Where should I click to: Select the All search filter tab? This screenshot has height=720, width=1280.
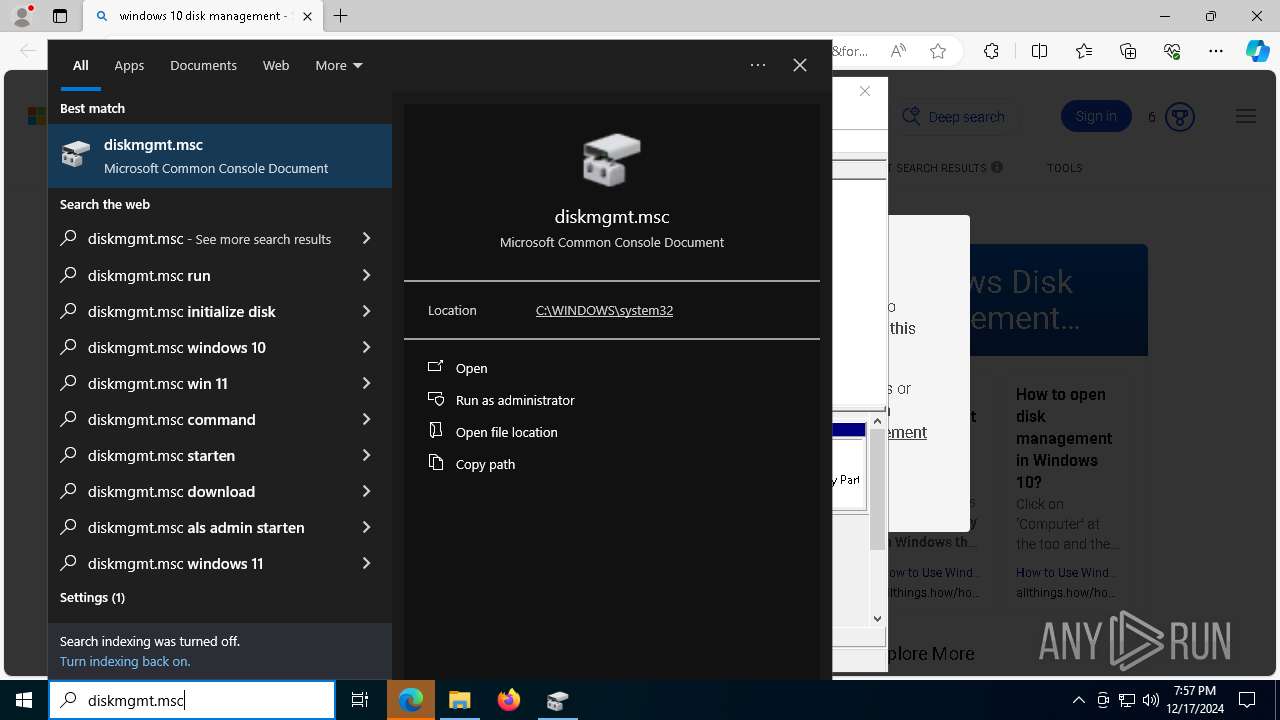coord(81,65)
